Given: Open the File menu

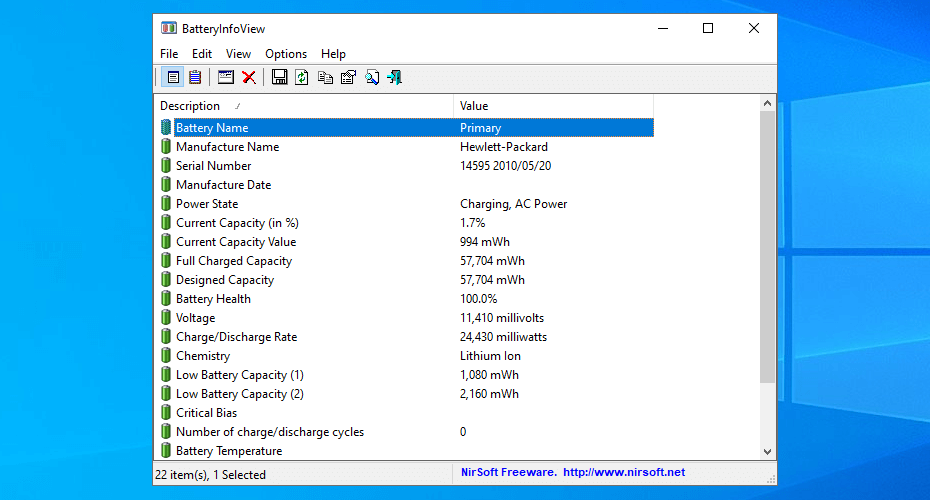Looking at the screenshot, I should click(169, 53).
